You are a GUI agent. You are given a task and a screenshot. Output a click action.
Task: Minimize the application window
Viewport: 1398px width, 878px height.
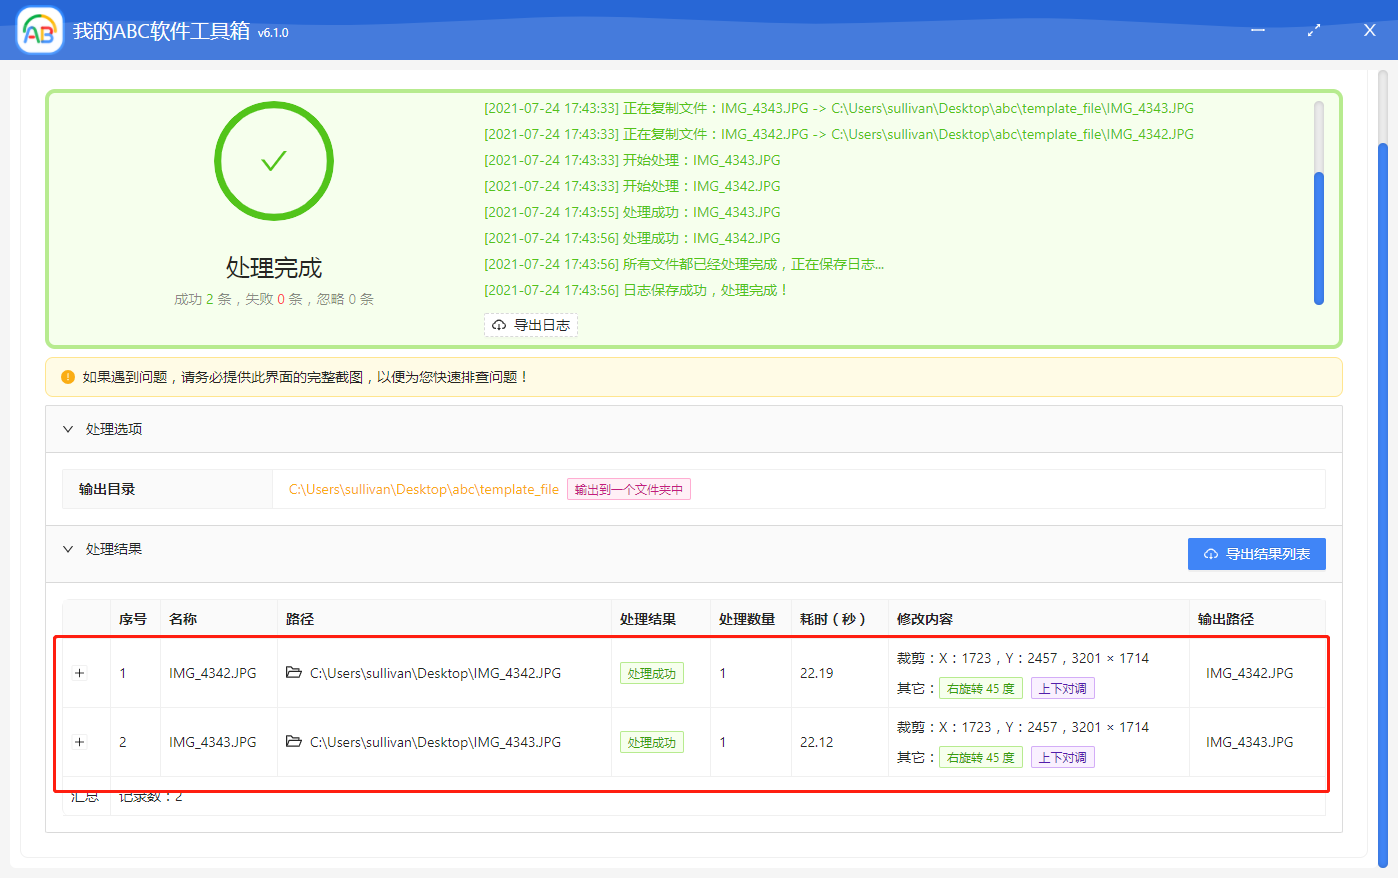(1258, 31)
